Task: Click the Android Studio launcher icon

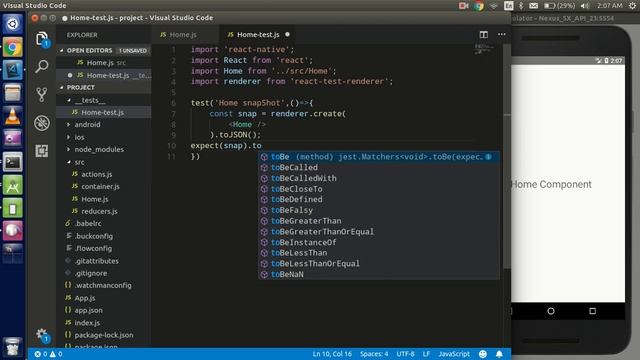Action: 13,186
